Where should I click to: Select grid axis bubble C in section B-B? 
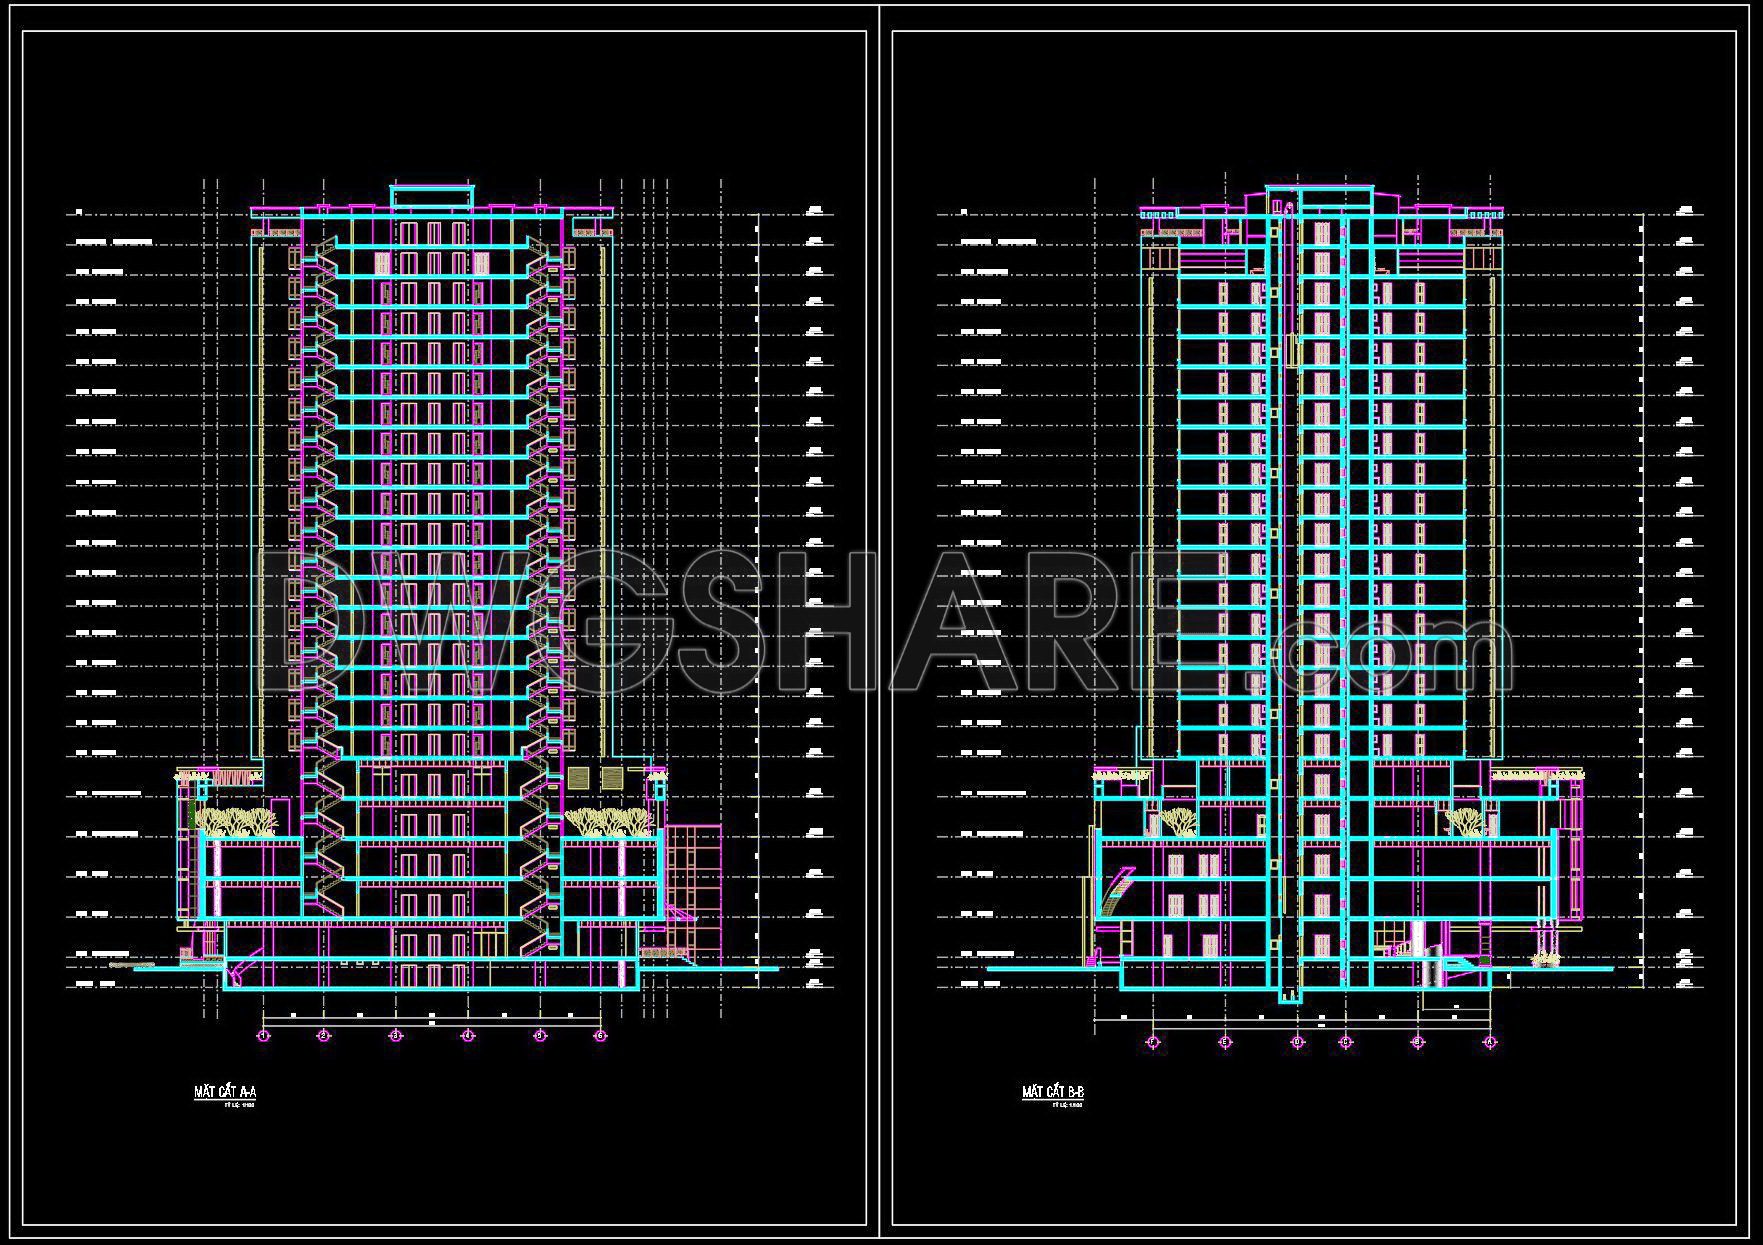[x=1345, y=1042]
